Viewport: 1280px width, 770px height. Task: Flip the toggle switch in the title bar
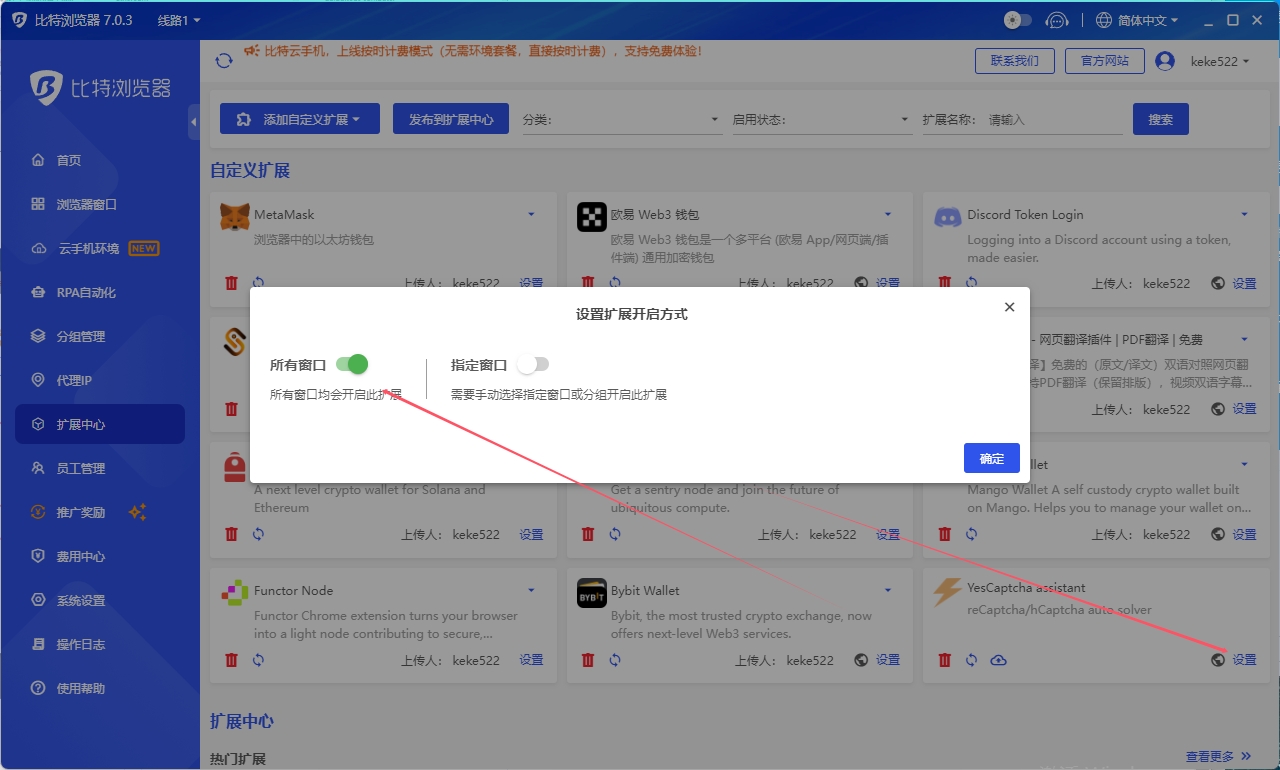1017,20
